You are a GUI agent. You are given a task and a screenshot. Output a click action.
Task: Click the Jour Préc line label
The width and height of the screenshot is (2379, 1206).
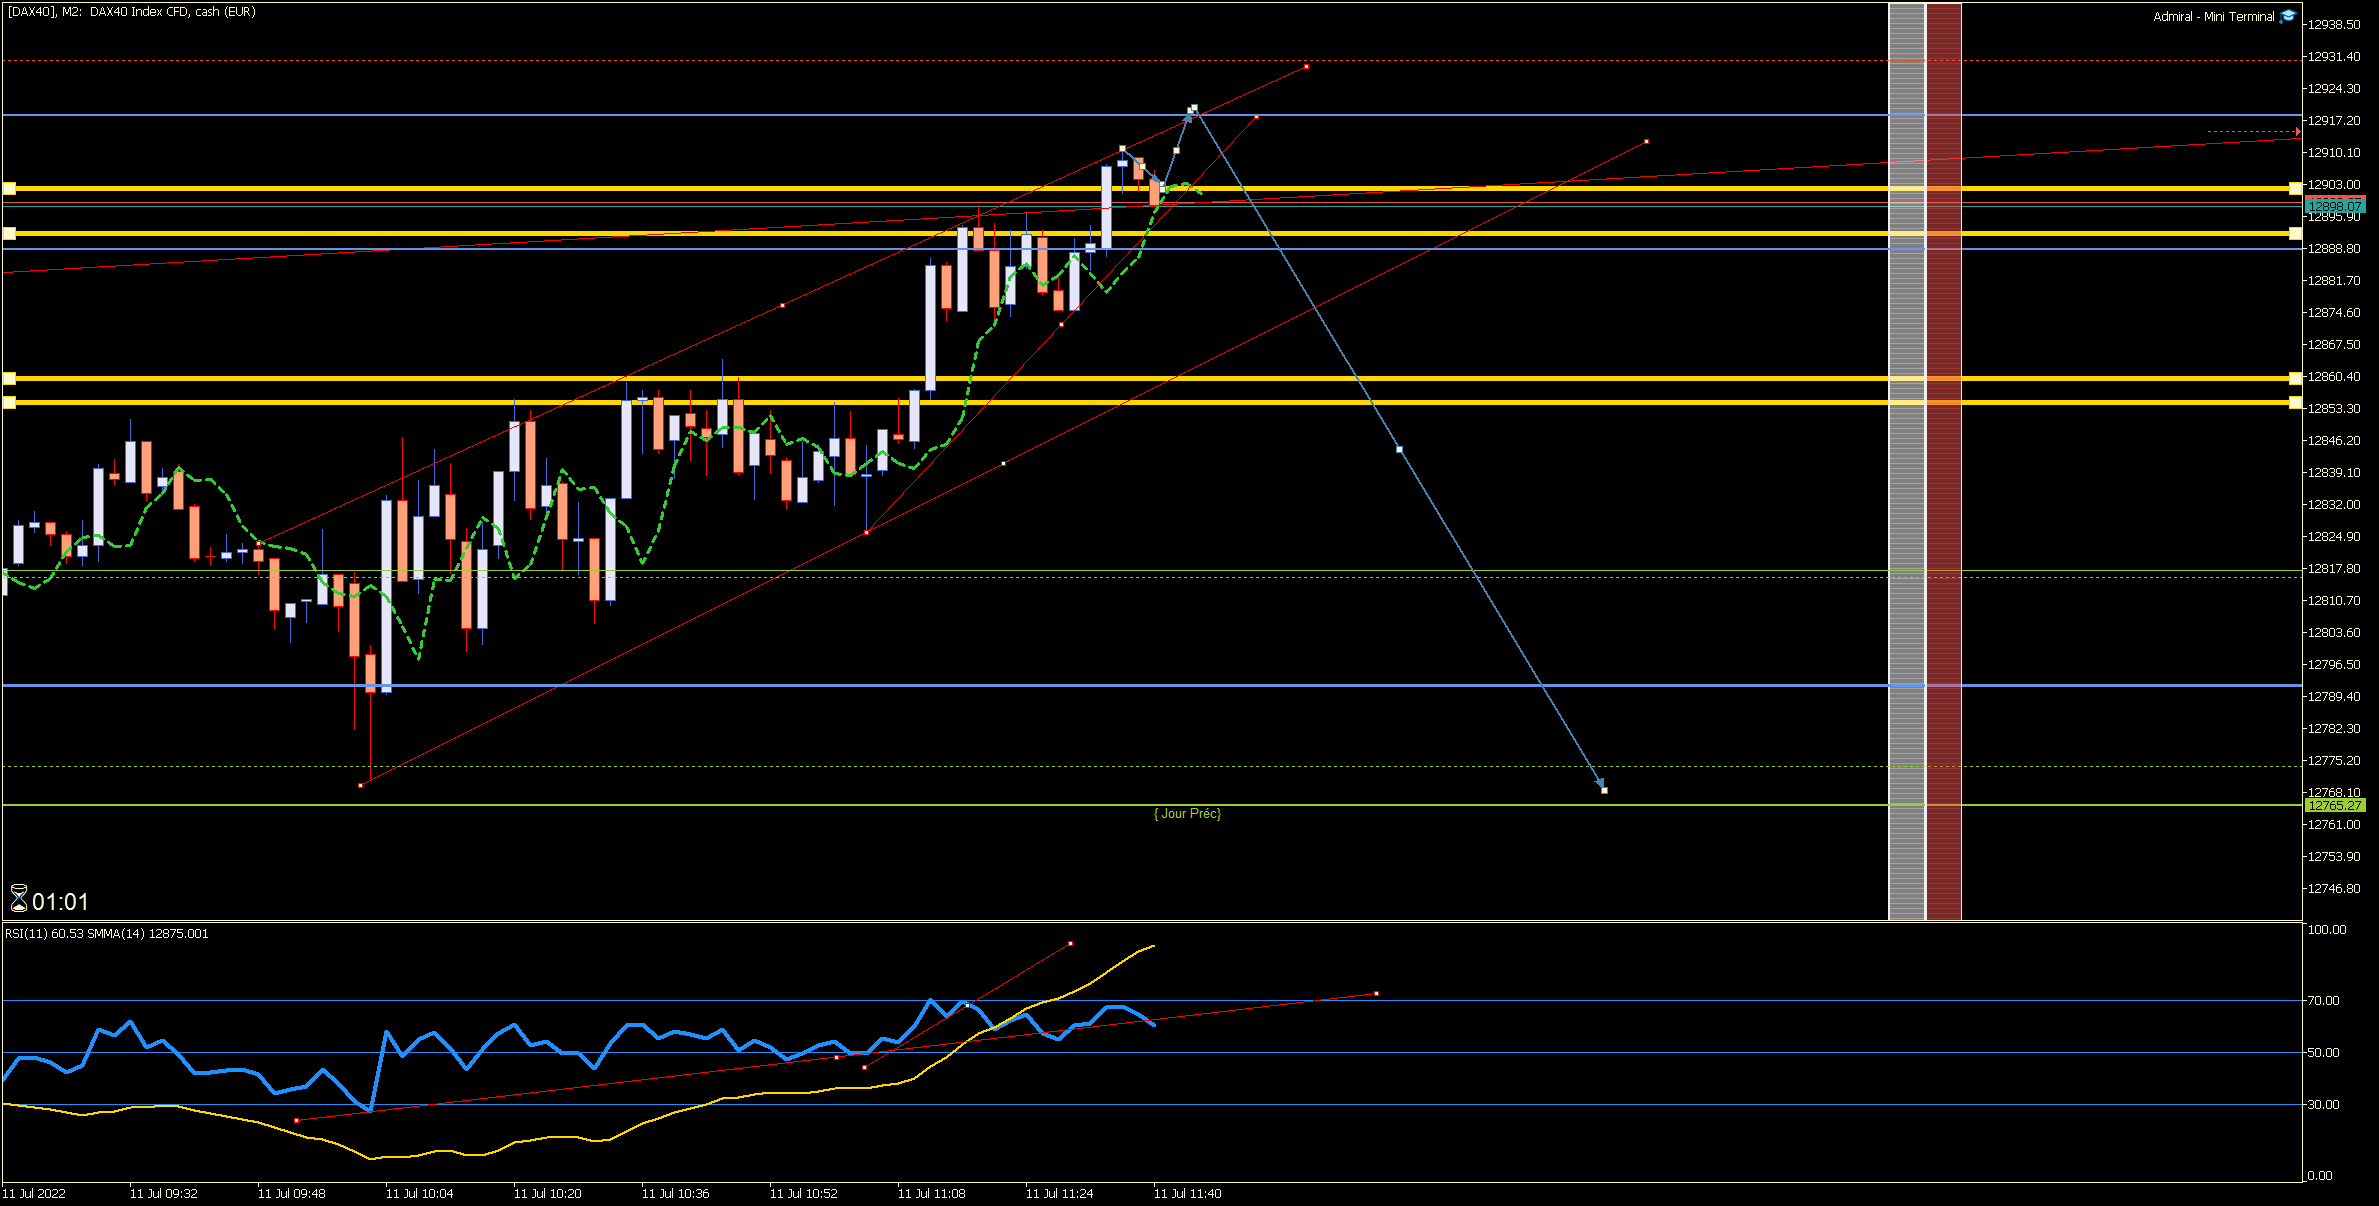coord(1187,814)
